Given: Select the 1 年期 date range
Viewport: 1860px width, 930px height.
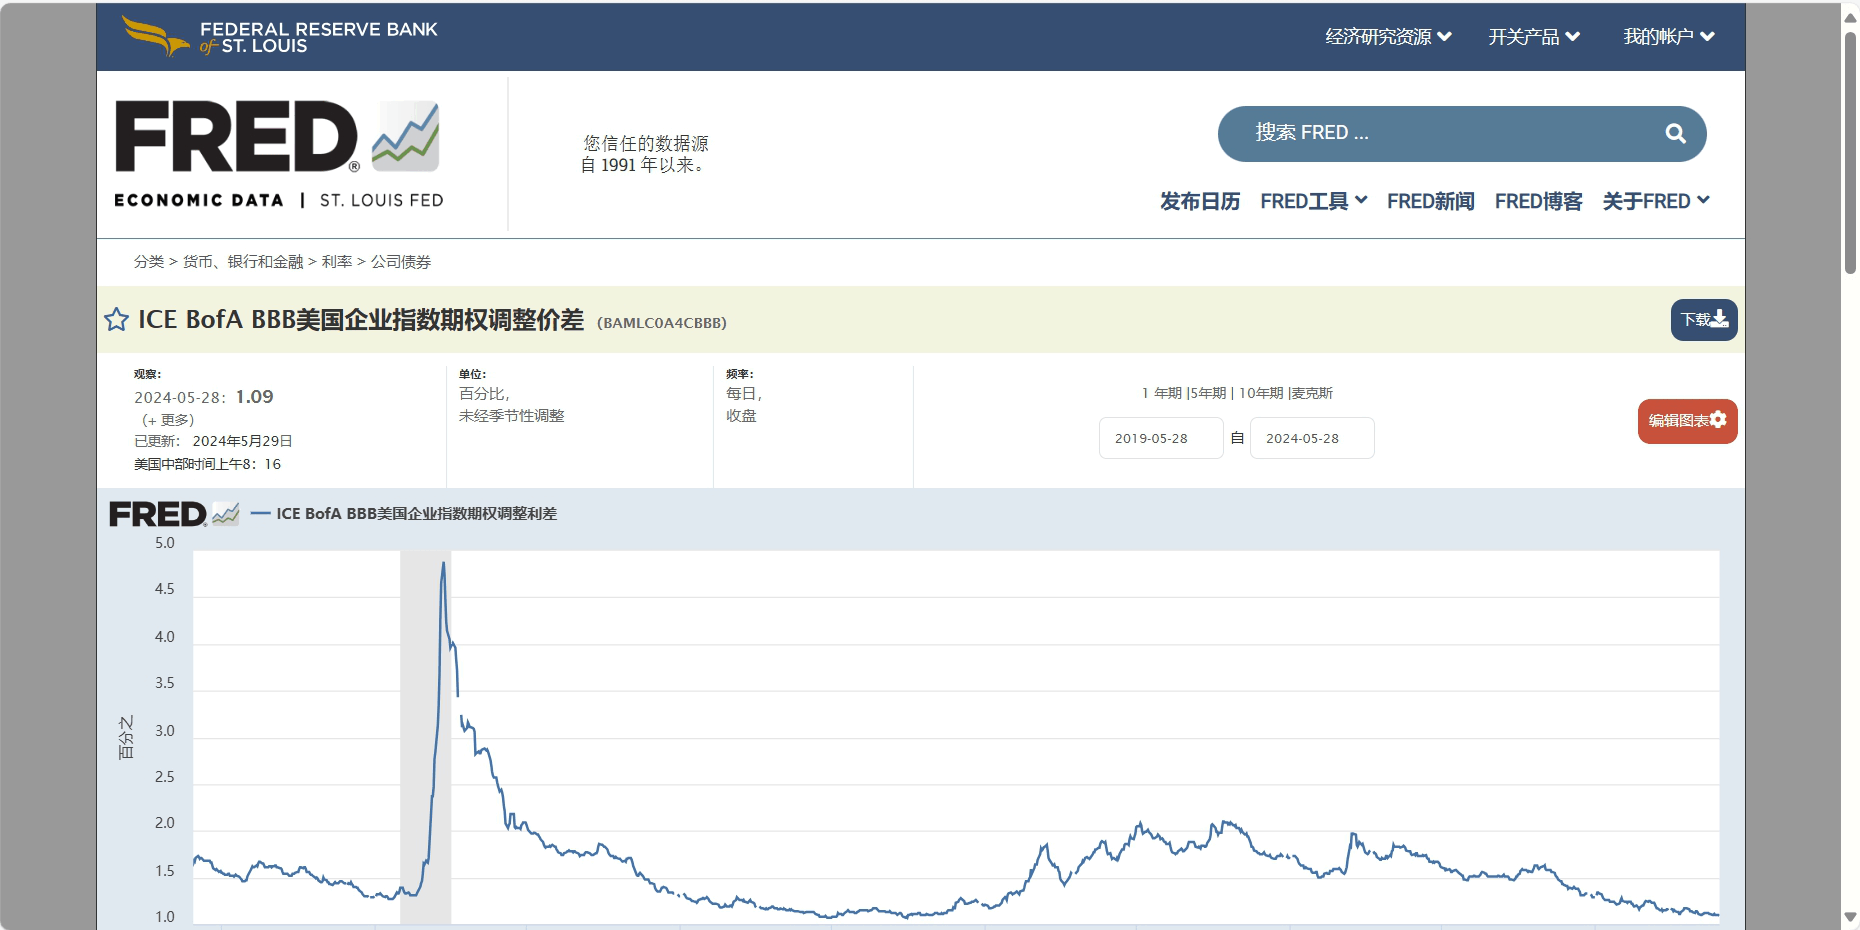Looking at the screenshot, I should pyautogui.click(x=1161, y=393).
